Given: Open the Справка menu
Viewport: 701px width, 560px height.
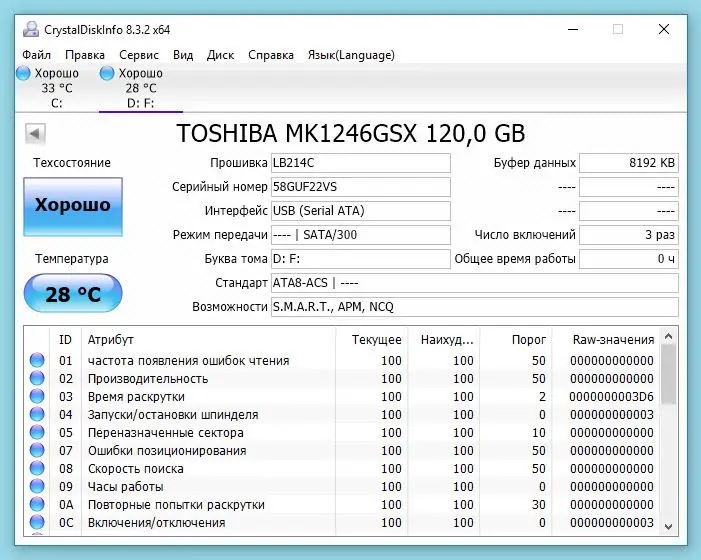Looking at the screenshot, I should 271,55.
